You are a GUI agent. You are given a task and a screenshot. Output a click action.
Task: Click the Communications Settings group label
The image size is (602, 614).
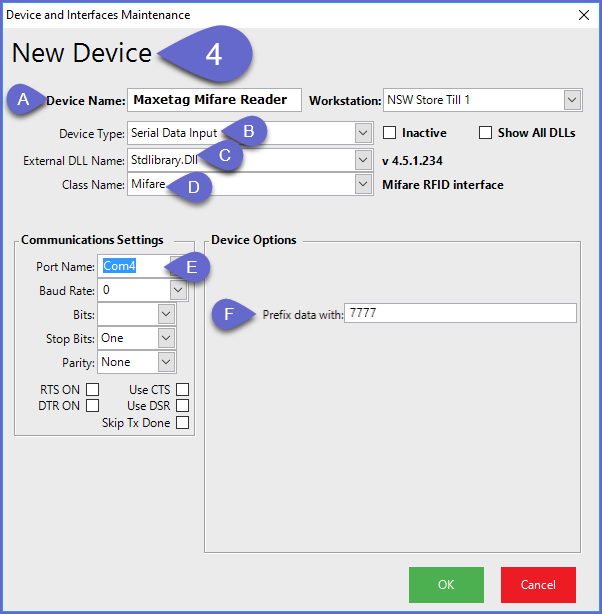92,240
